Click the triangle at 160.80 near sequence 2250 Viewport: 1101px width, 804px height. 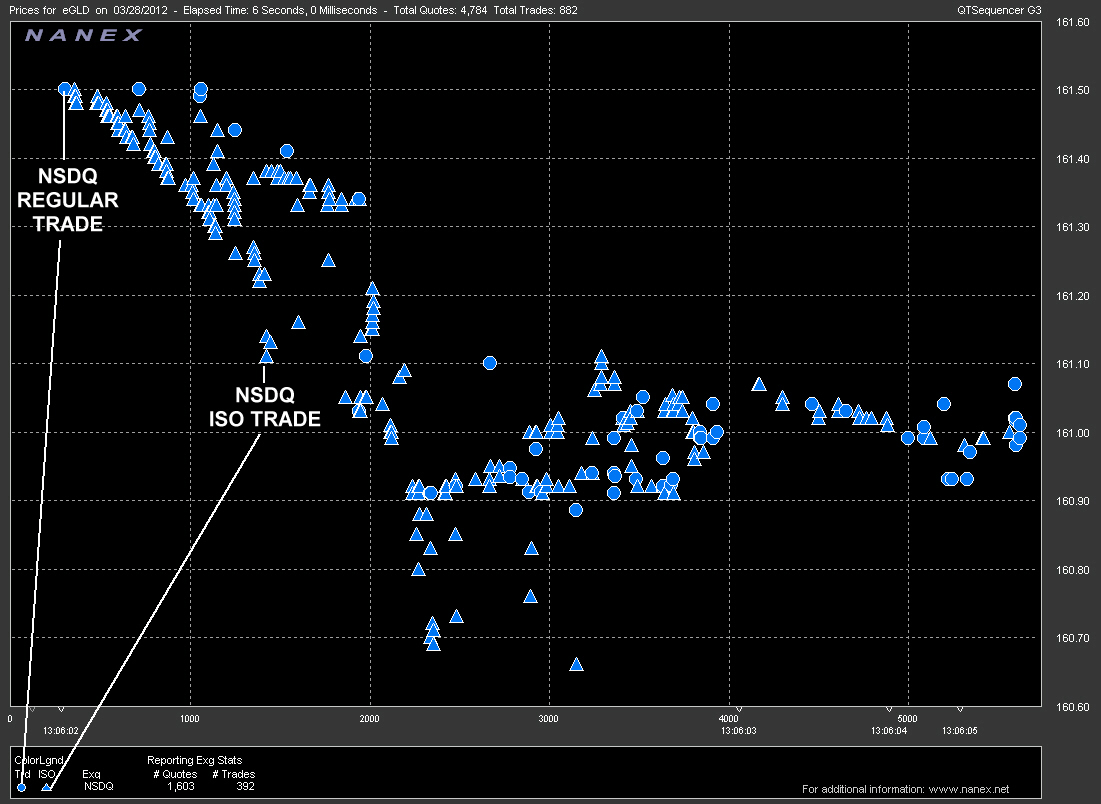point(418,569)
